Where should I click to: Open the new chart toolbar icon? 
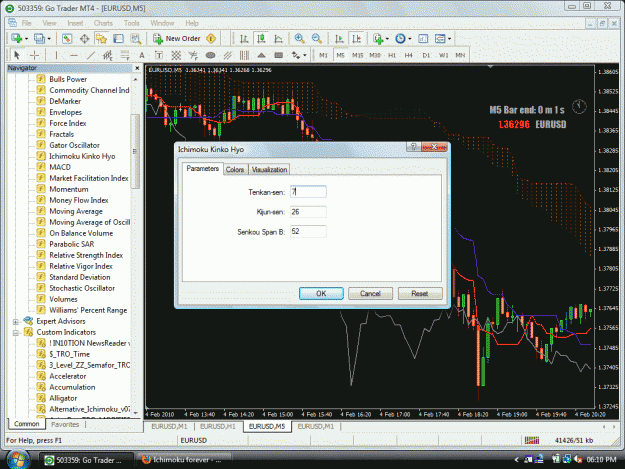(16, 39)
